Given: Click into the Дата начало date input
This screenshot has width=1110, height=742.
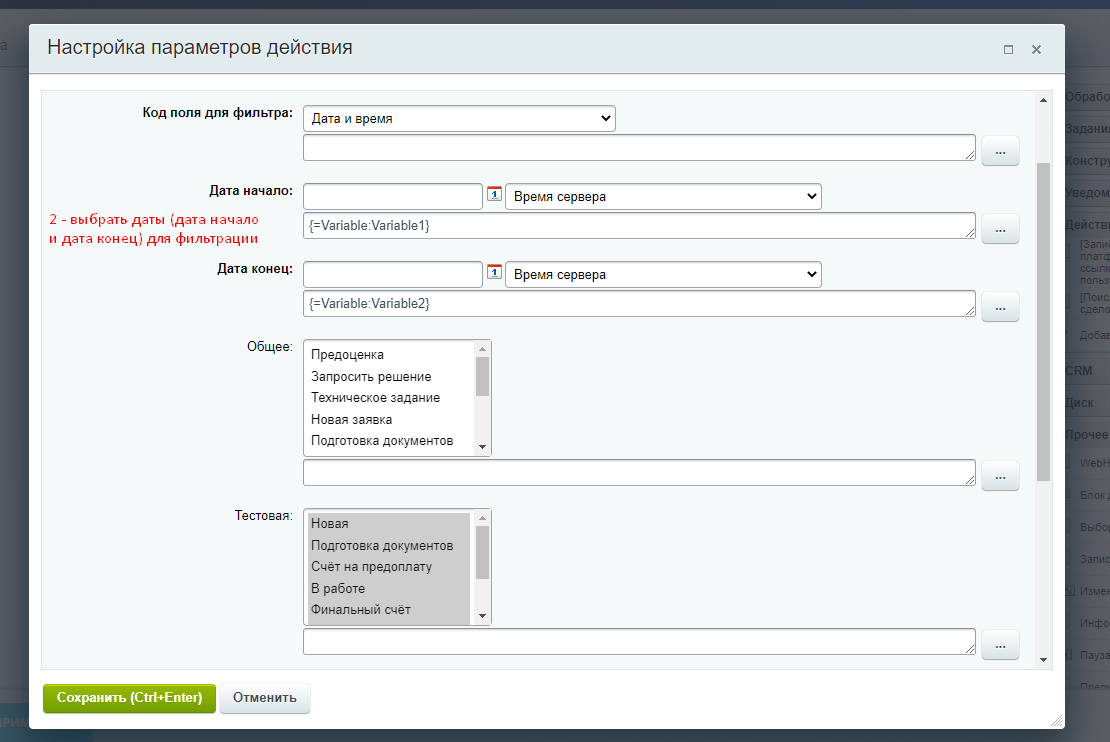Looking at the screenshot, I should [392, 197].
